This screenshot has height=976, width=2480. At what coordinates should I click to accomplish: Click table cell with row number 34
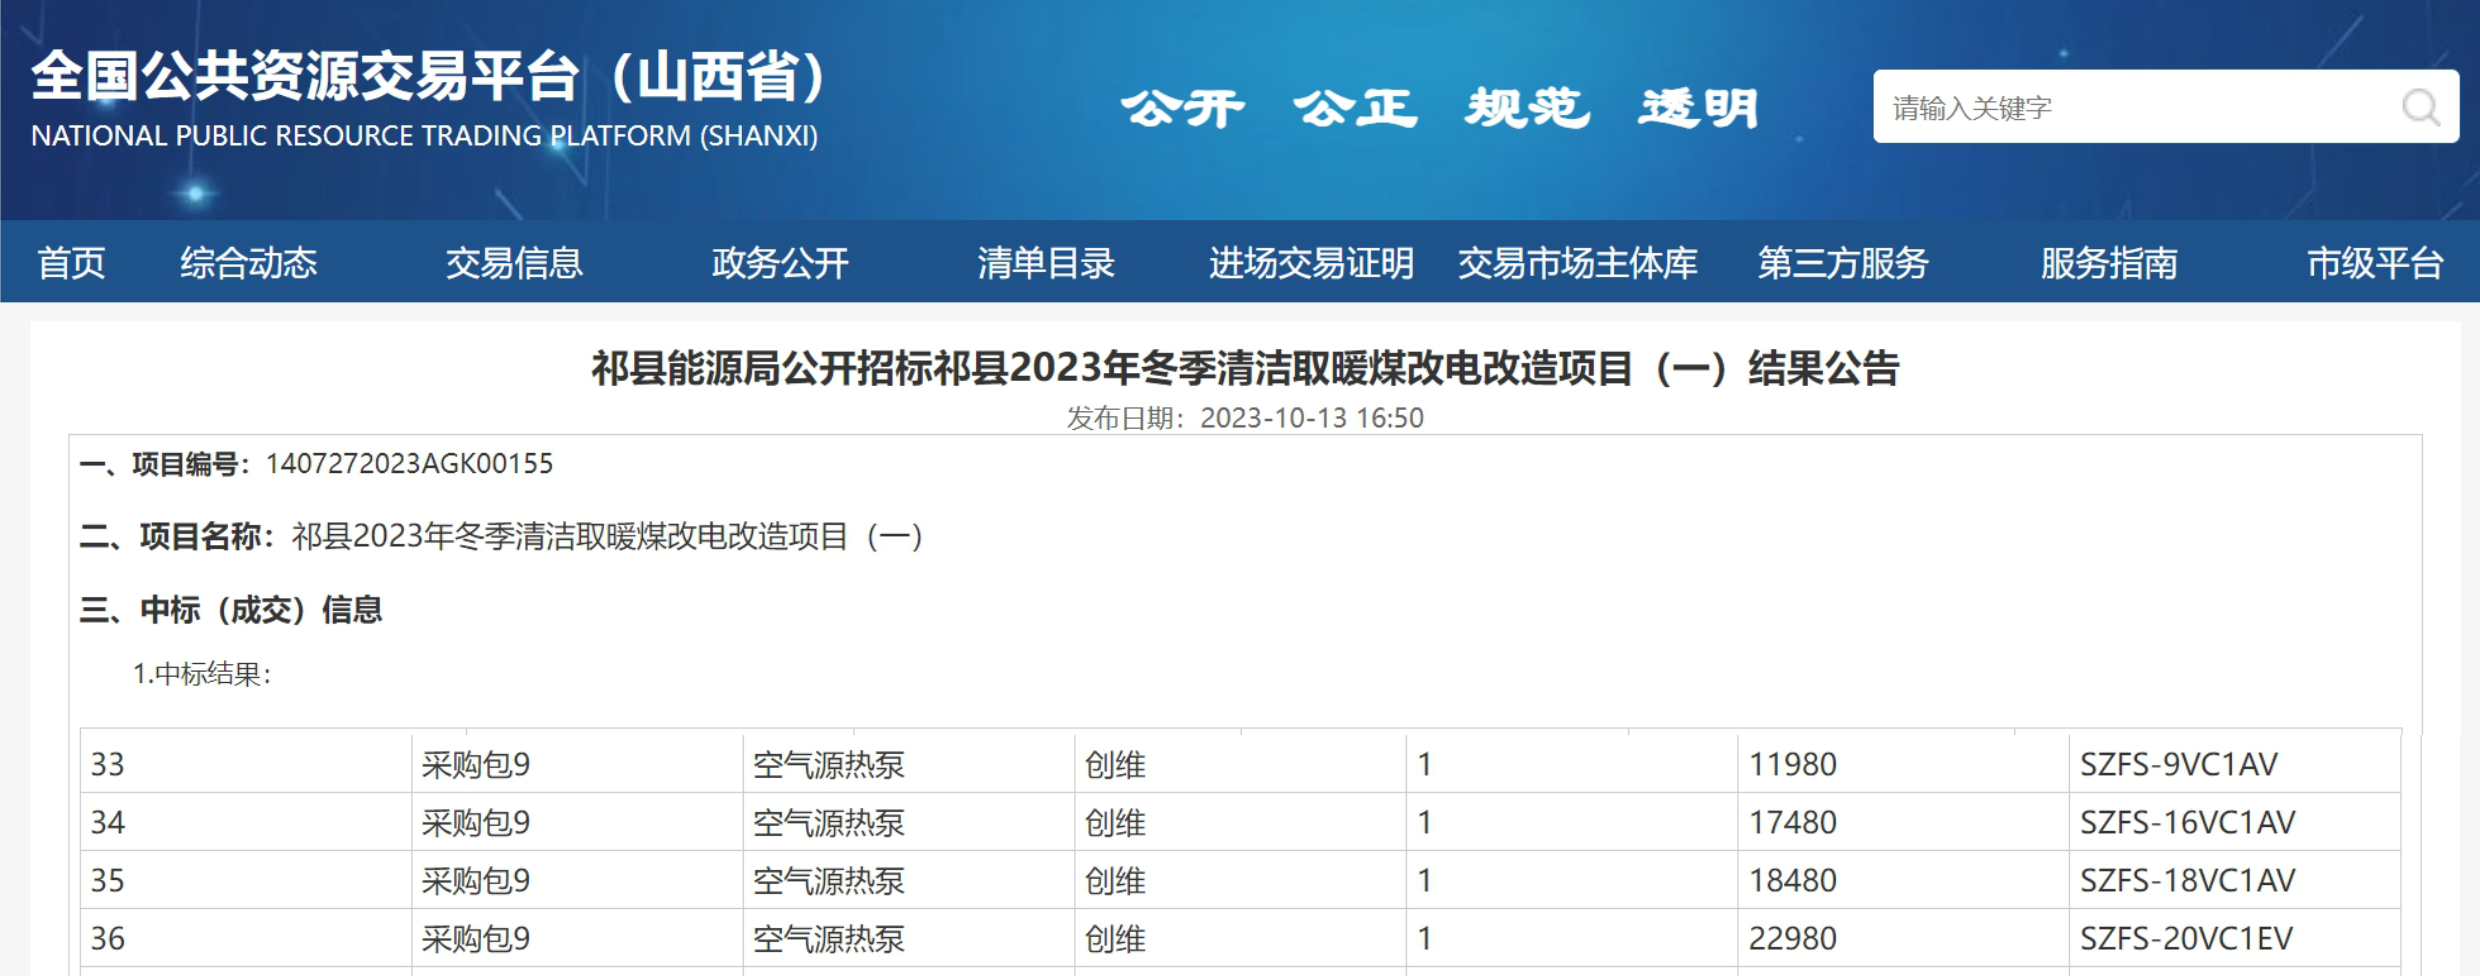[246, 822]
